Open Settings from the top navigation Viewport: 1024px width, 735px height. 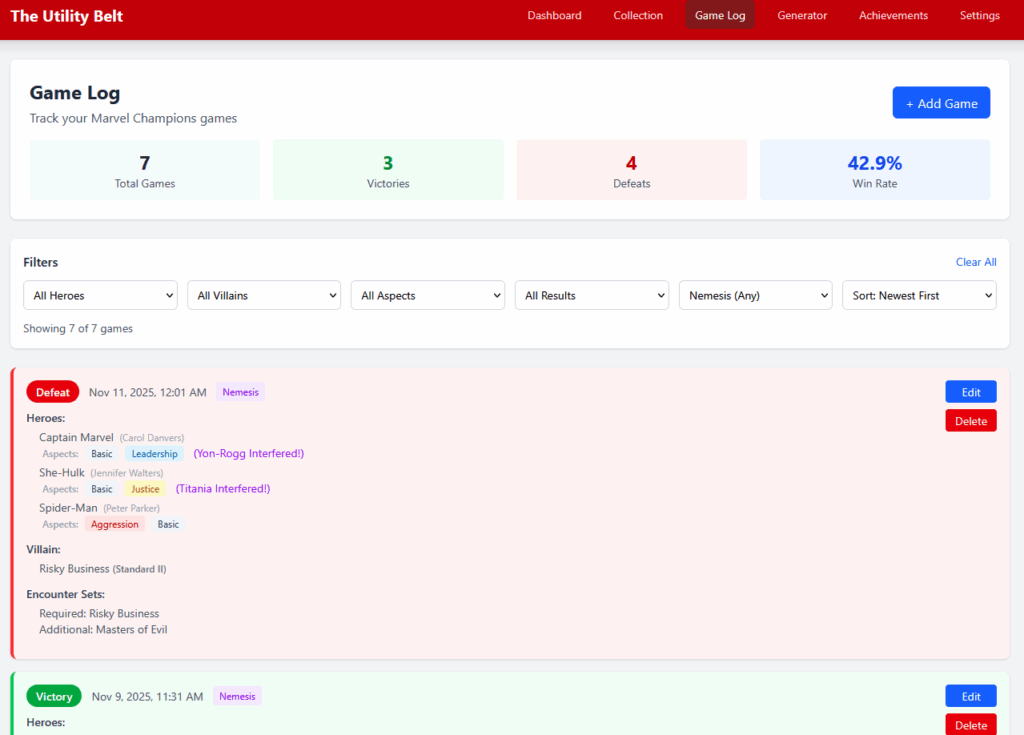[x=979, y=15]
